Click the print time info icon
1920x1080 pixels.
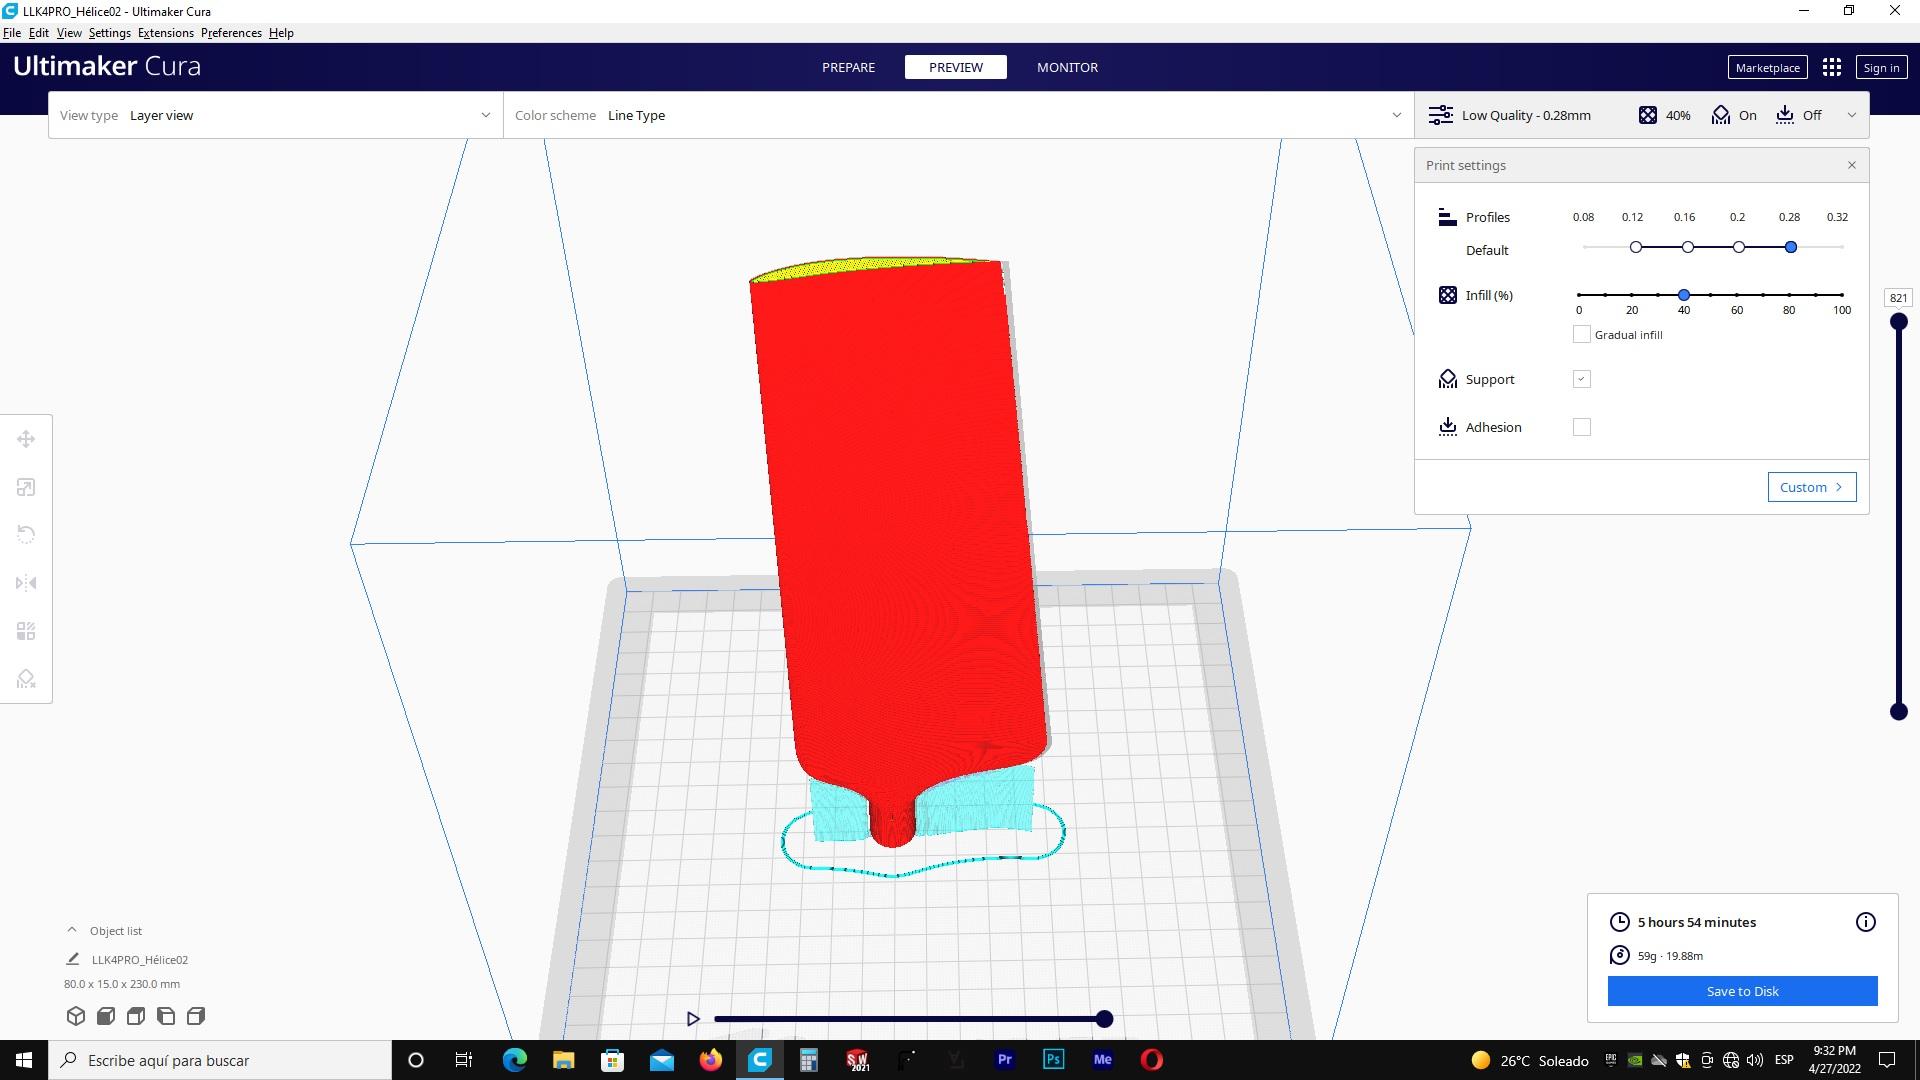(1865, 922)
